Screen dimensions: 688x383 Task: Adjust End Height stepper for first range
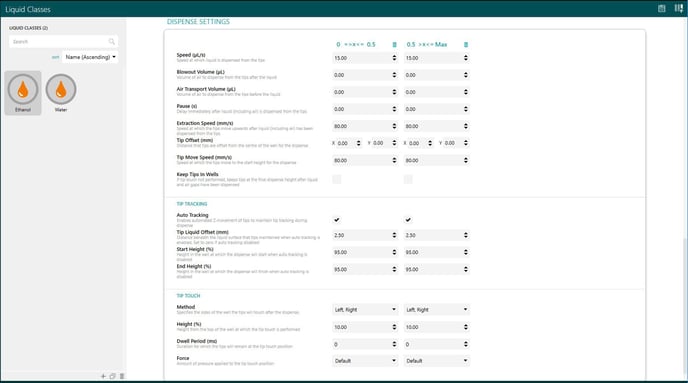point(394,269)
